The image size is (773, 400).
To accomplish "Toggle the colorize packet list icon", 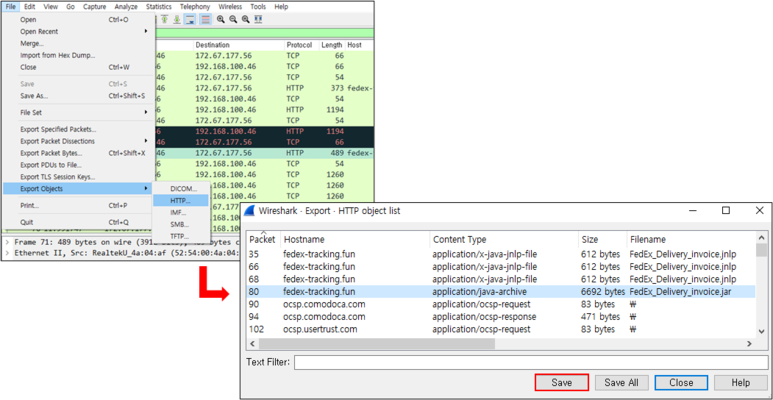I will 205,19.
